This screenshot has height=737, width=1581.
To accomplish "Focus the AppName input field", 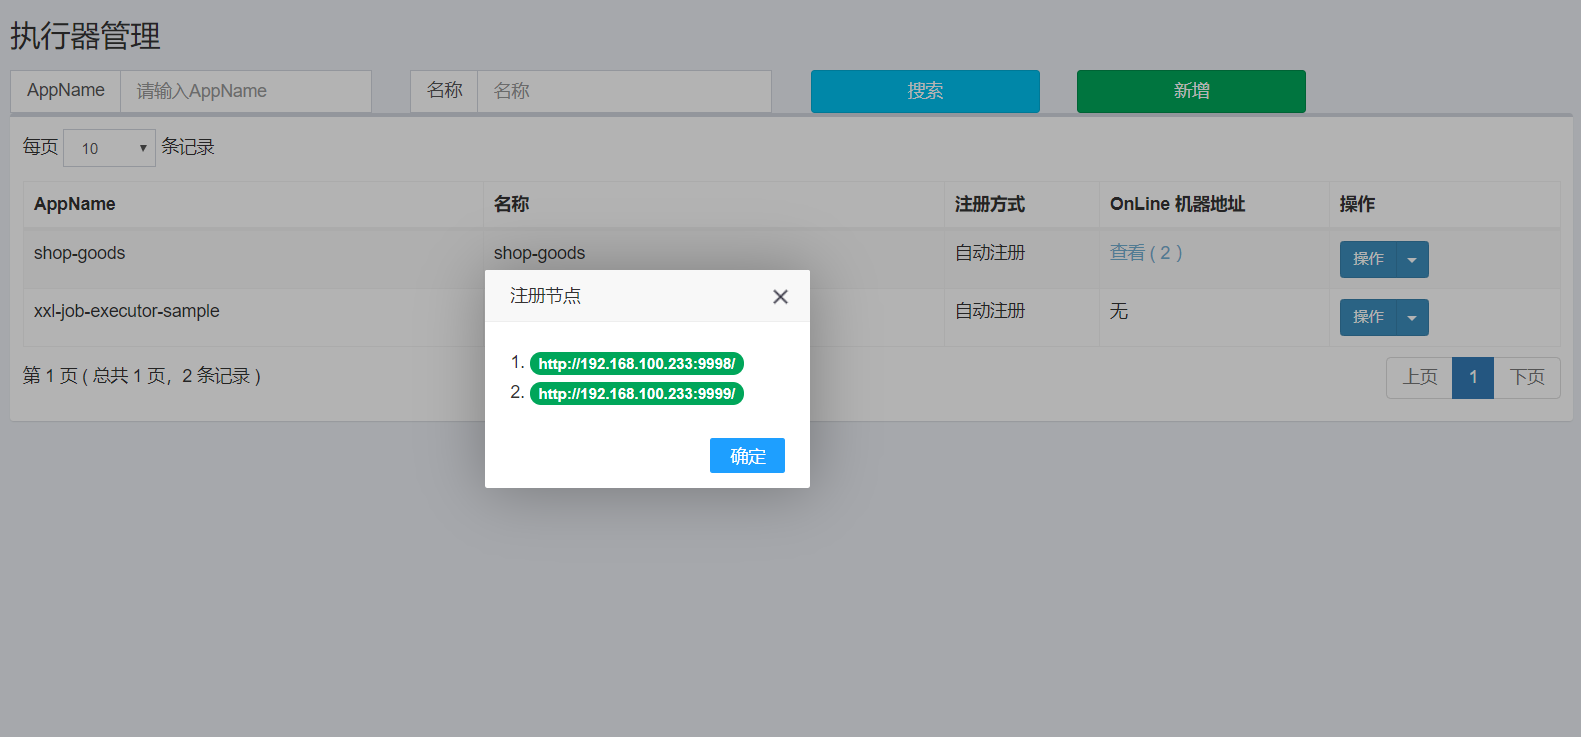I will pyautogui.click(x=246, y=91).
